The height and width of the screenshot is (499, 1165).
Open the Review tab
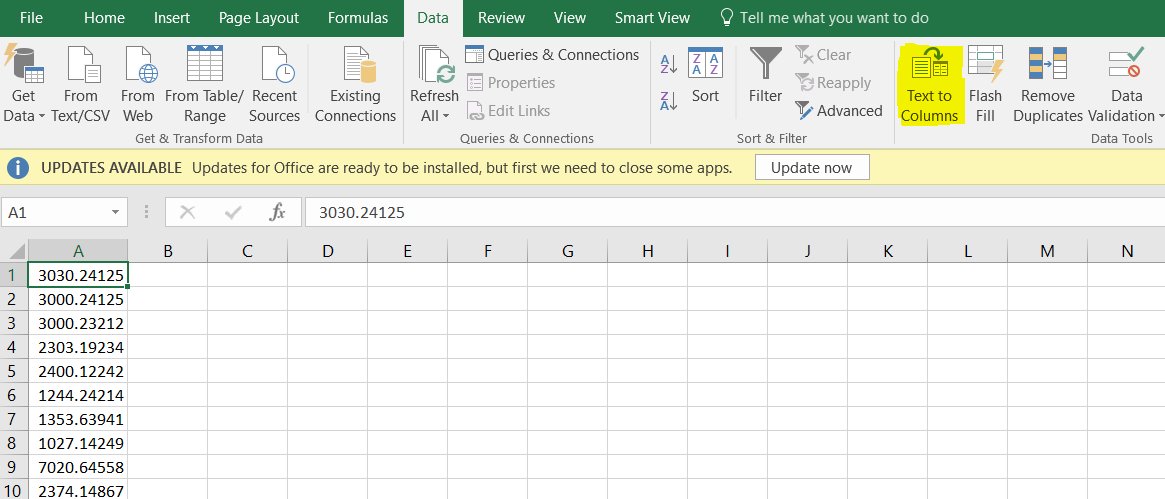(x=502, y=18)
